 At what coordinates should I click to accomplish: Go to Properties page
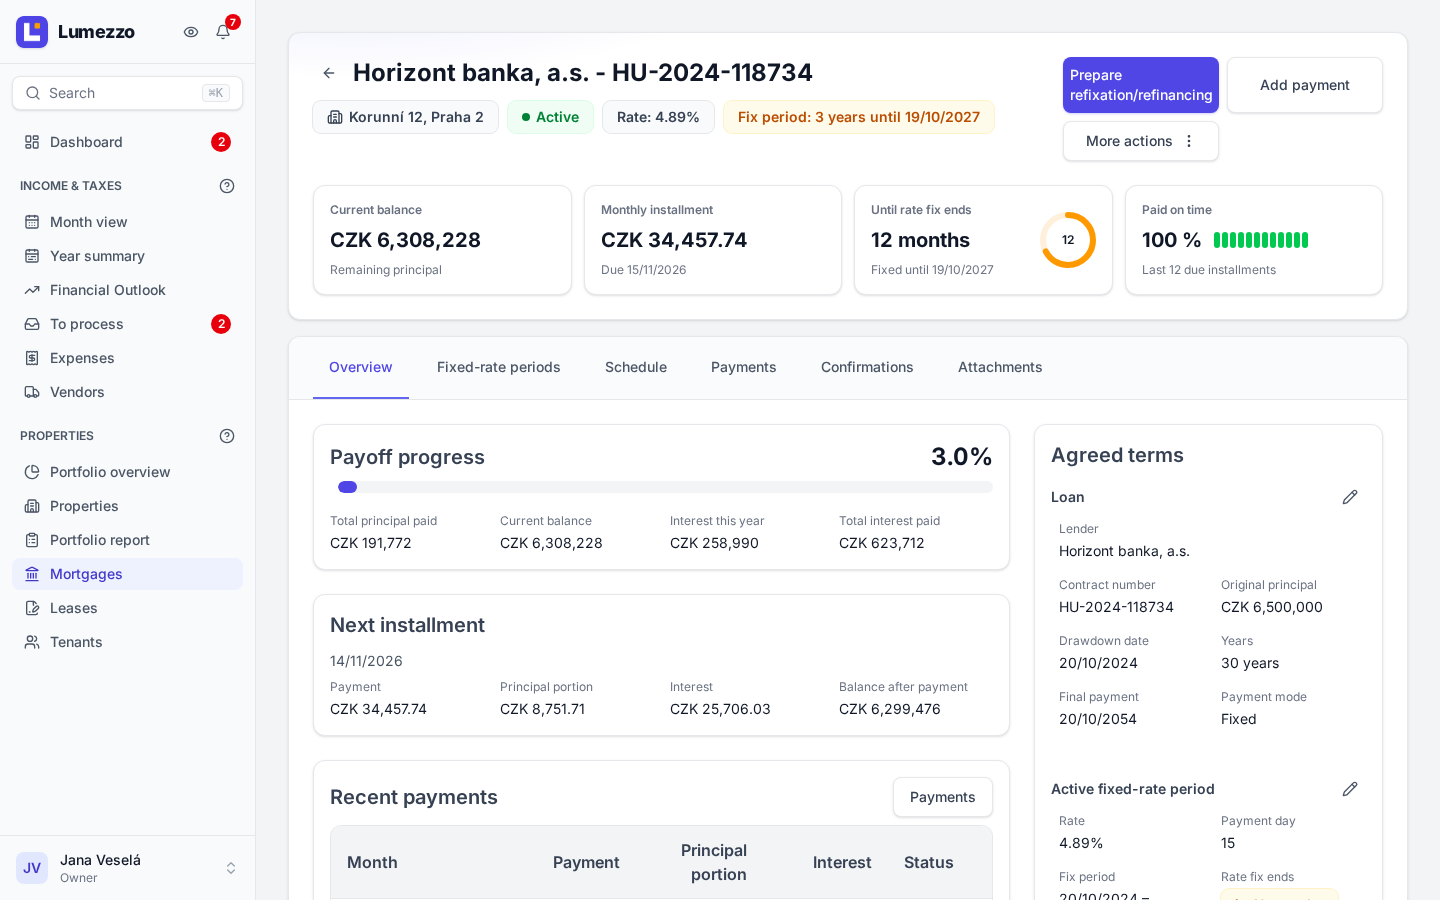tap(127, 506)
